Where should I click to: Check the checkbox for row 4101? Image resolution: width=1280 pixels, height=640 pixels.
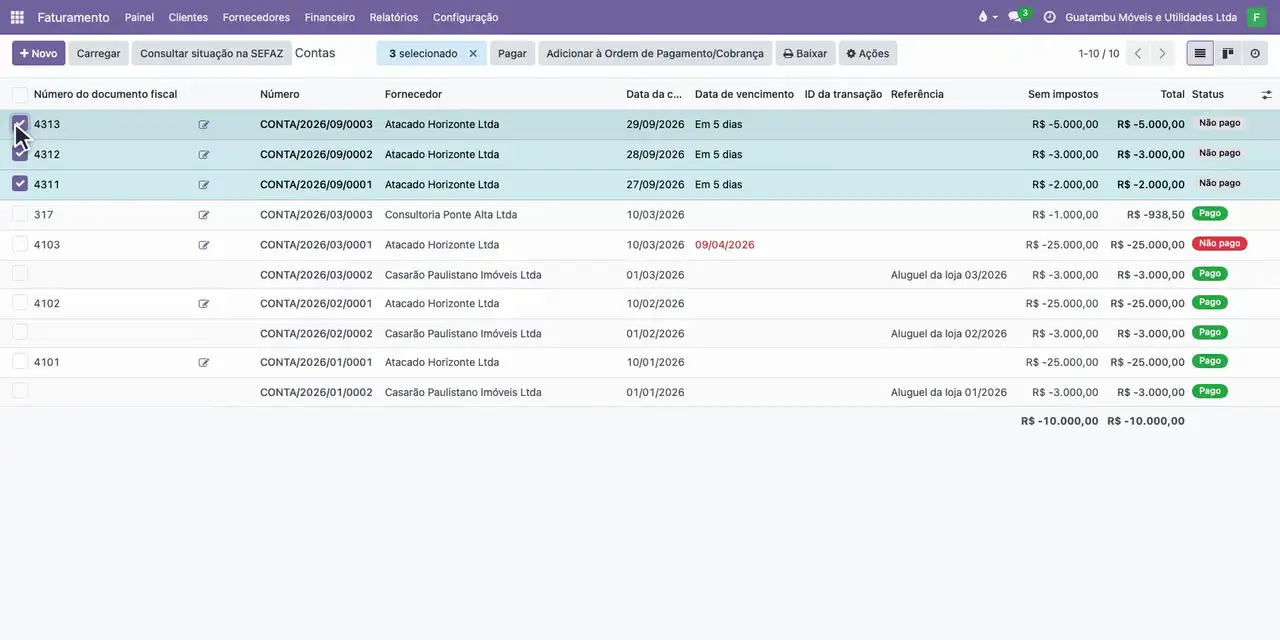coord(20,362)
